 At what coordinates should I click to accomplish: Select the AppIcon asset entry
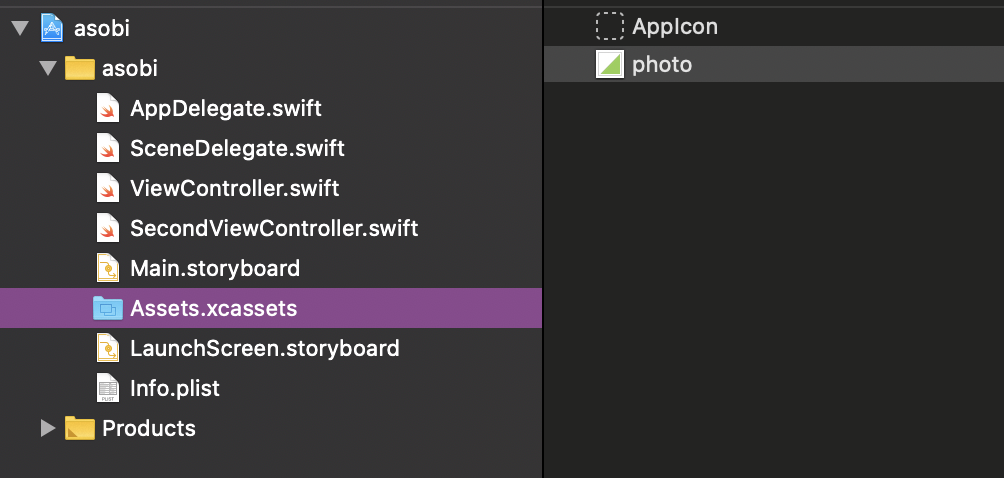tap(675, 27)
